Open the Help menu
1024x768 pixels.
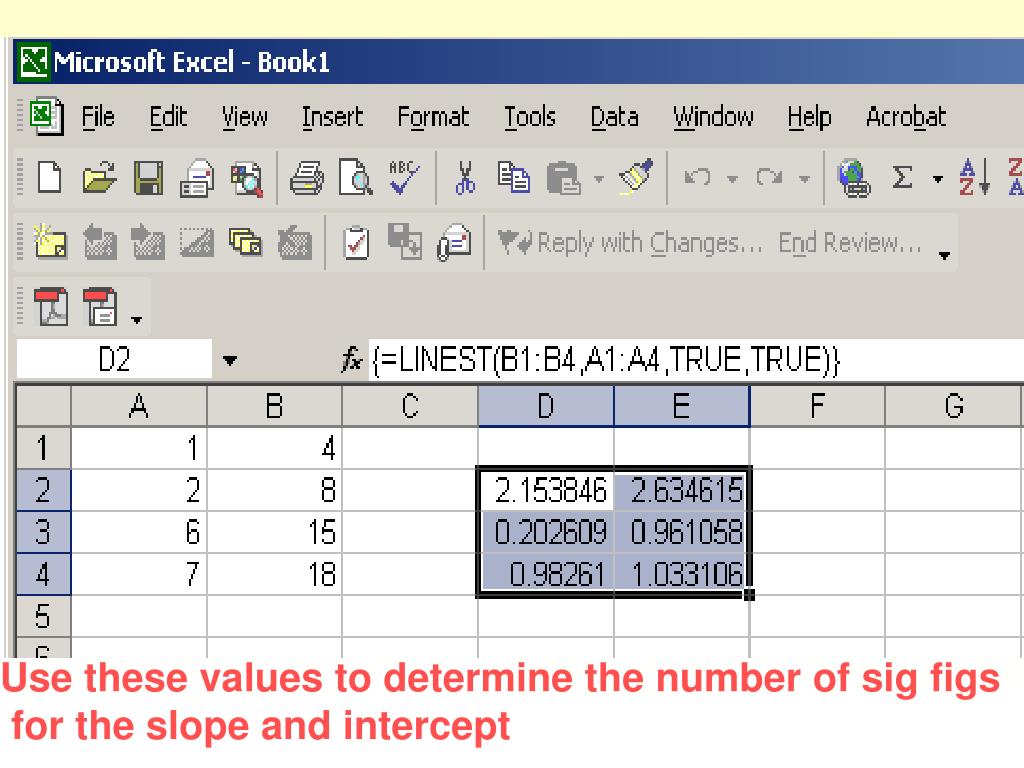(809, 118)
